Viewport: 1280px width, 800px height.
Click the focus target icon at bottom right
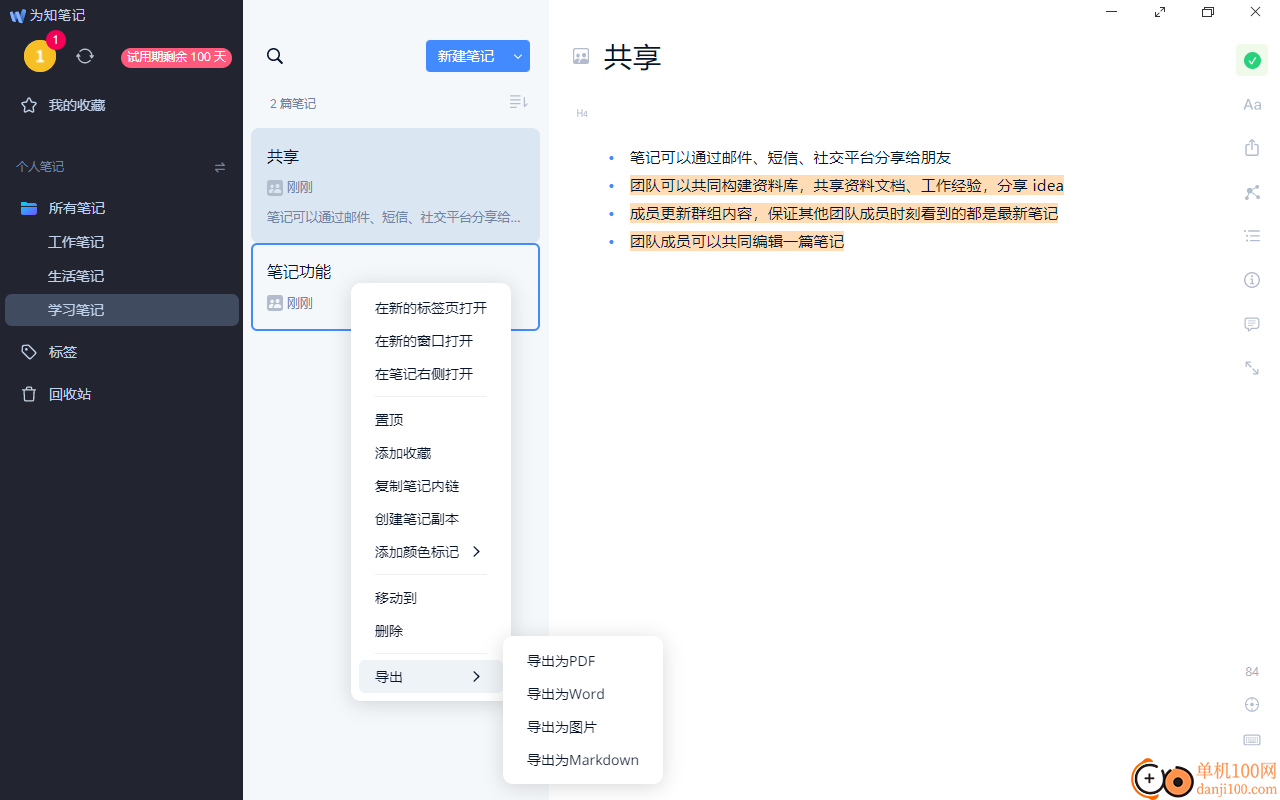click(1252, 704)
